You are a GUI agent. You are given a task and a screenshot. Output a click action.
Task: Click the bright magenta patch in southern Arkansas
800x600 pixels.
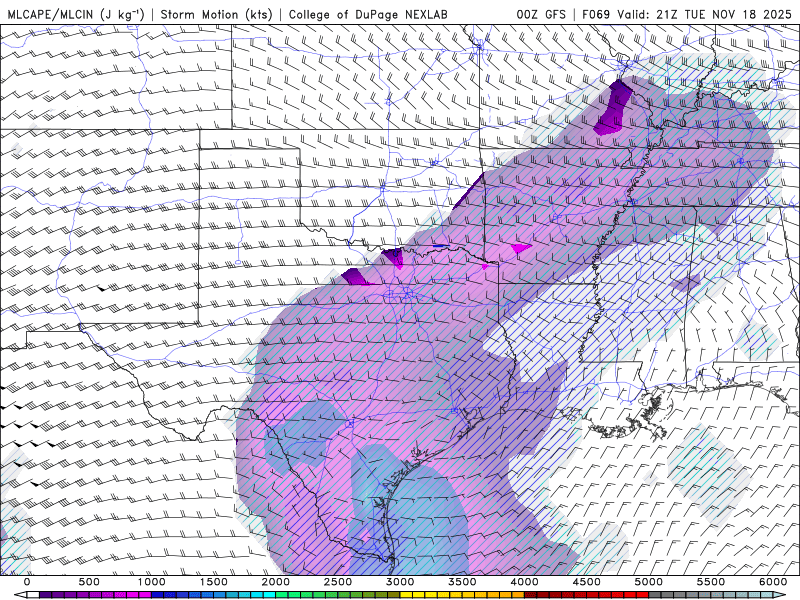tap(521, 248)
